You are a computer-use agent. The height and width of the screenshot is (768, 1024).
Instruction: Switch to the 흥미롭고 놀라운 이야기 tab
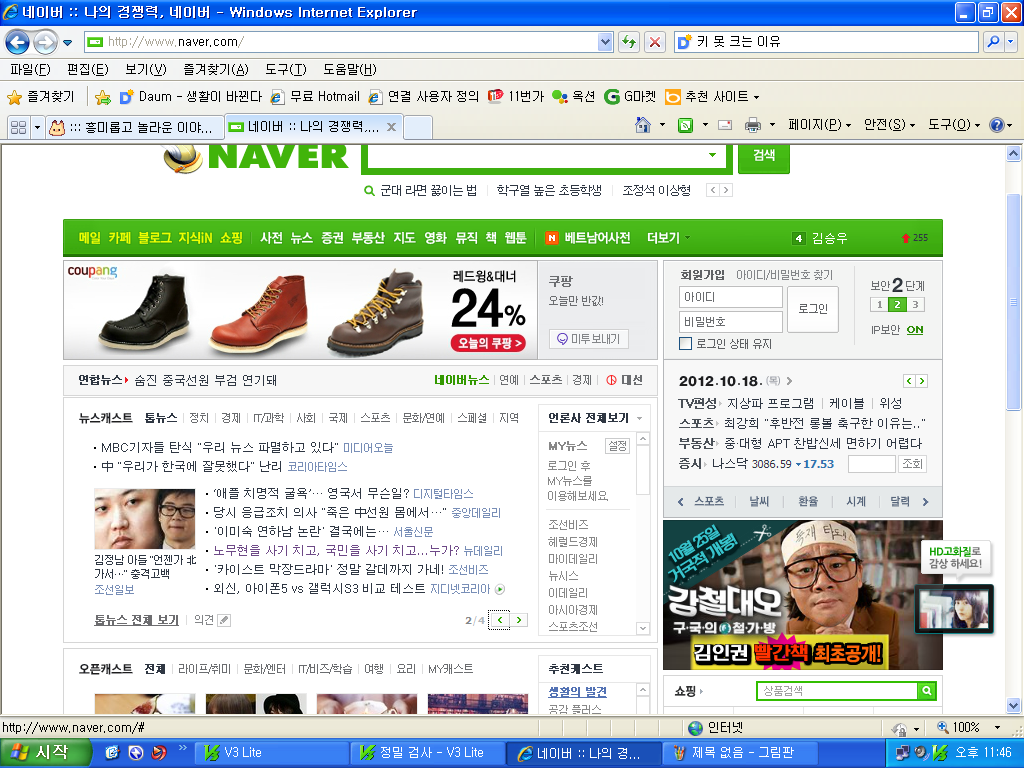(x=135, y=127)
